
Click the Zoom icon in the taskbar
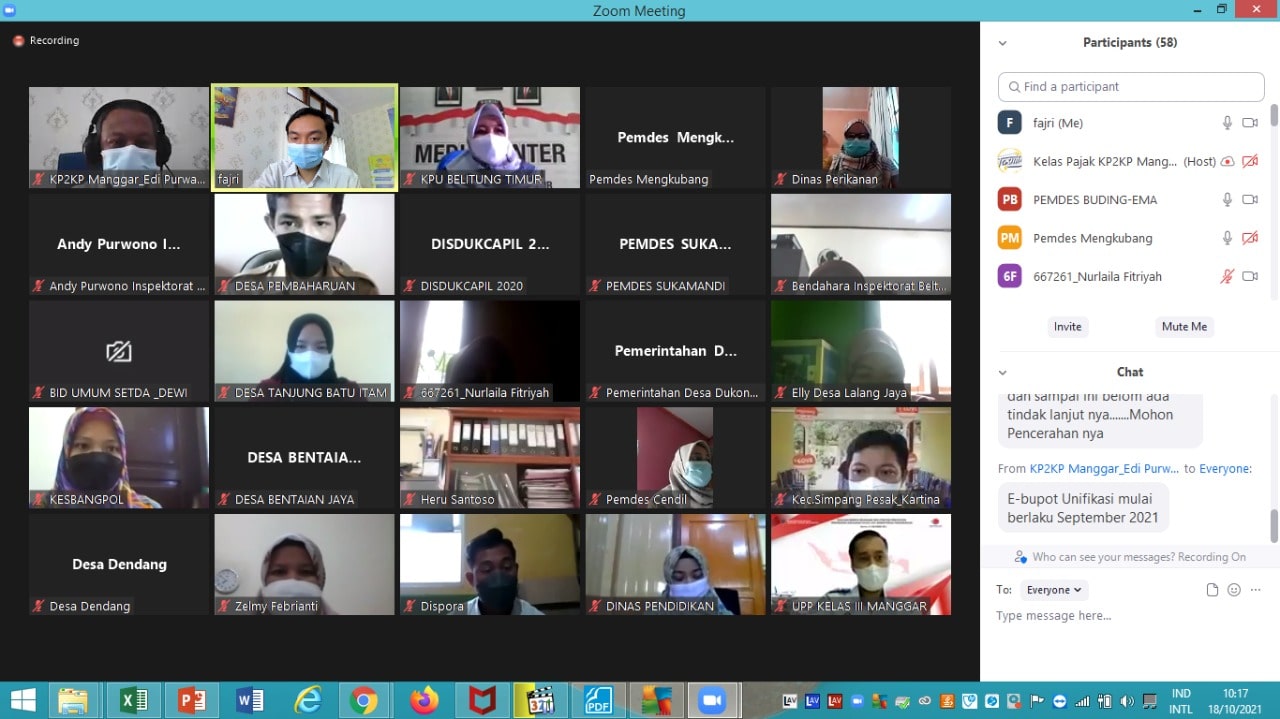point(712,700)
